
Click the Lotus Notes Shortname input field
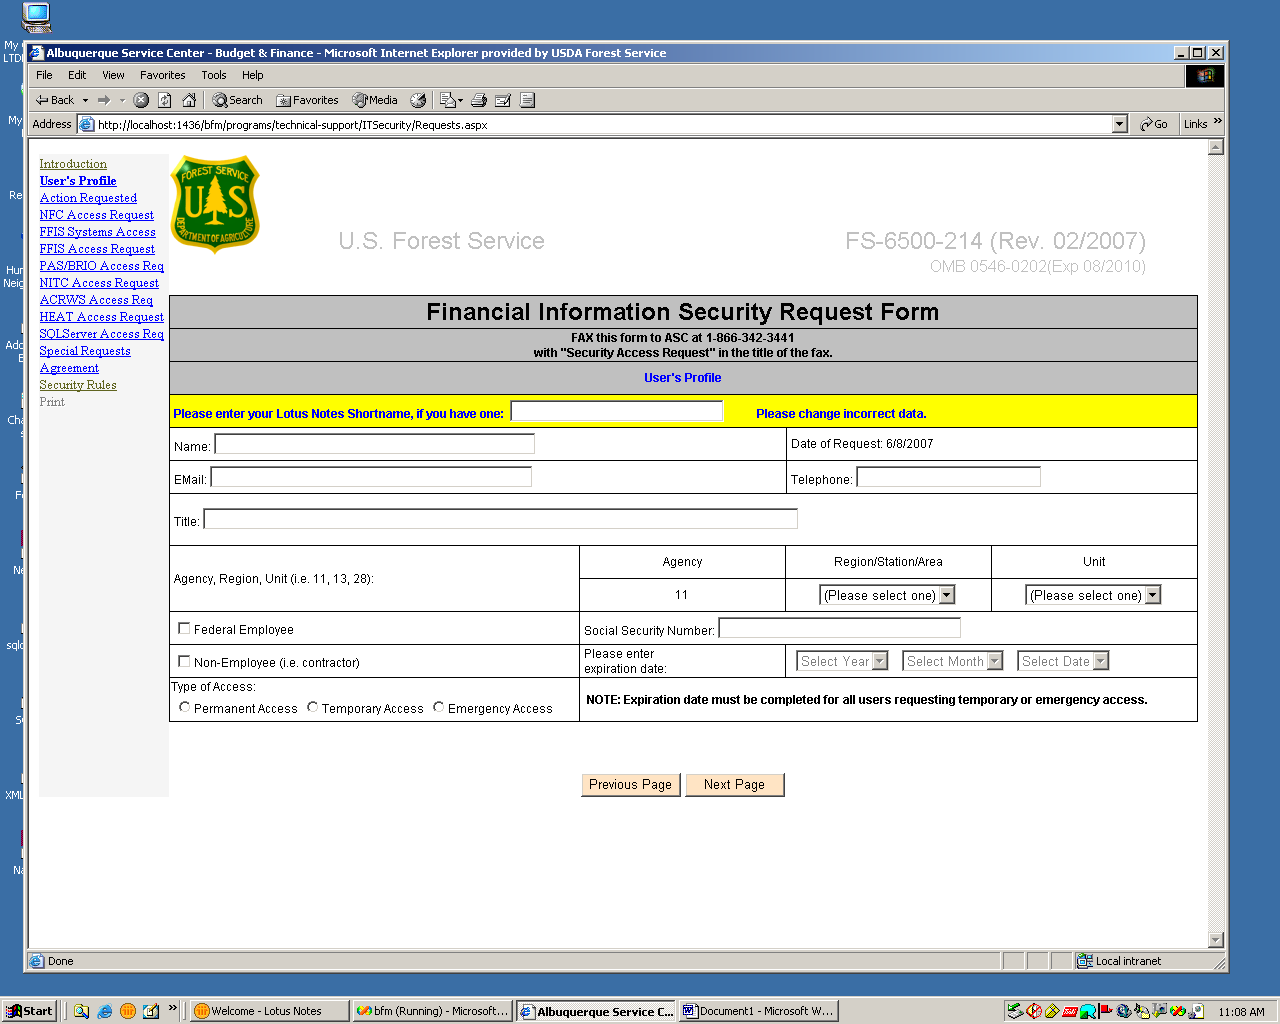point(616,411)
